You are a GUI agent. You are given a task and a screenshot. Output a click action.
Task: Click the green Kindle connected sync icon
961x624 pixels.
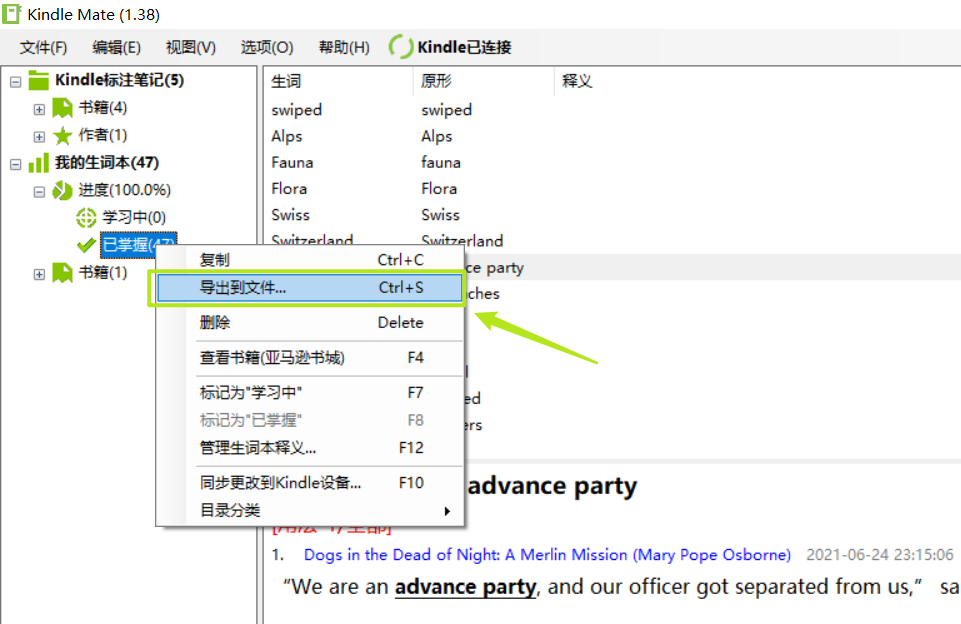[x=401, y=47]
